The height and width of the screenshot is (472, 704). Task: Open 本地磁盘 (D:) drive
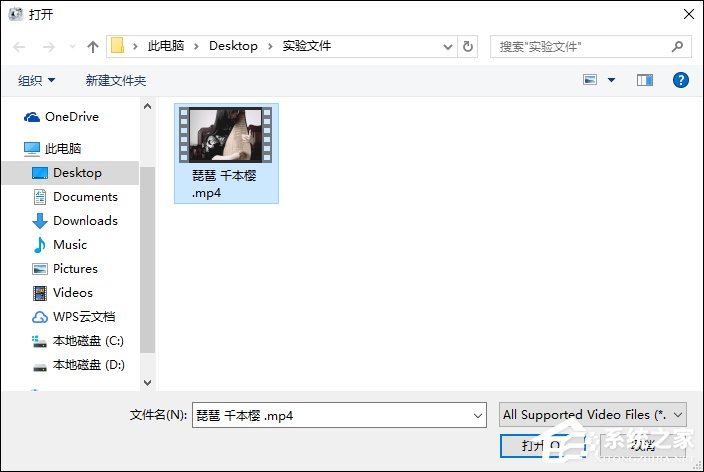tap(88, 365)
